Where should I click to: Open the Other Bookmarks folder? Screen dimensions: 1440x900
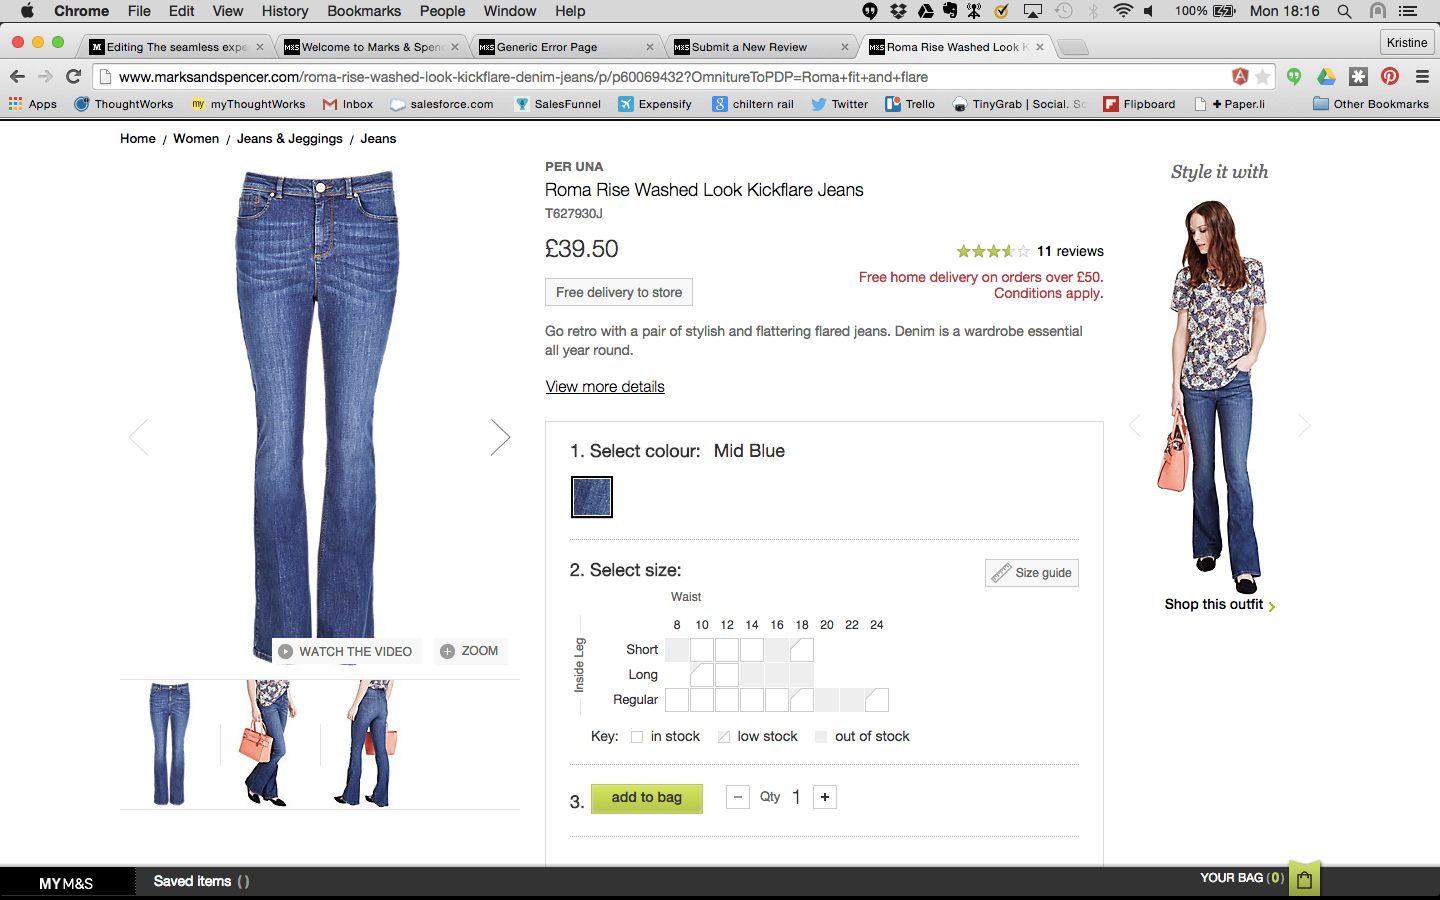pyautogui.click(x=1371, y=104)
